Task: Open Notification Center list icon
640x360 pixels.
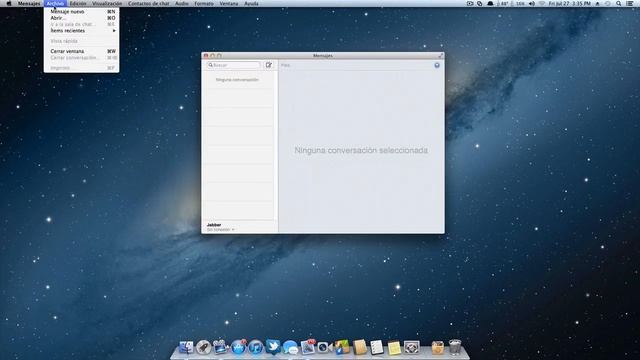Action: (630, 3)
